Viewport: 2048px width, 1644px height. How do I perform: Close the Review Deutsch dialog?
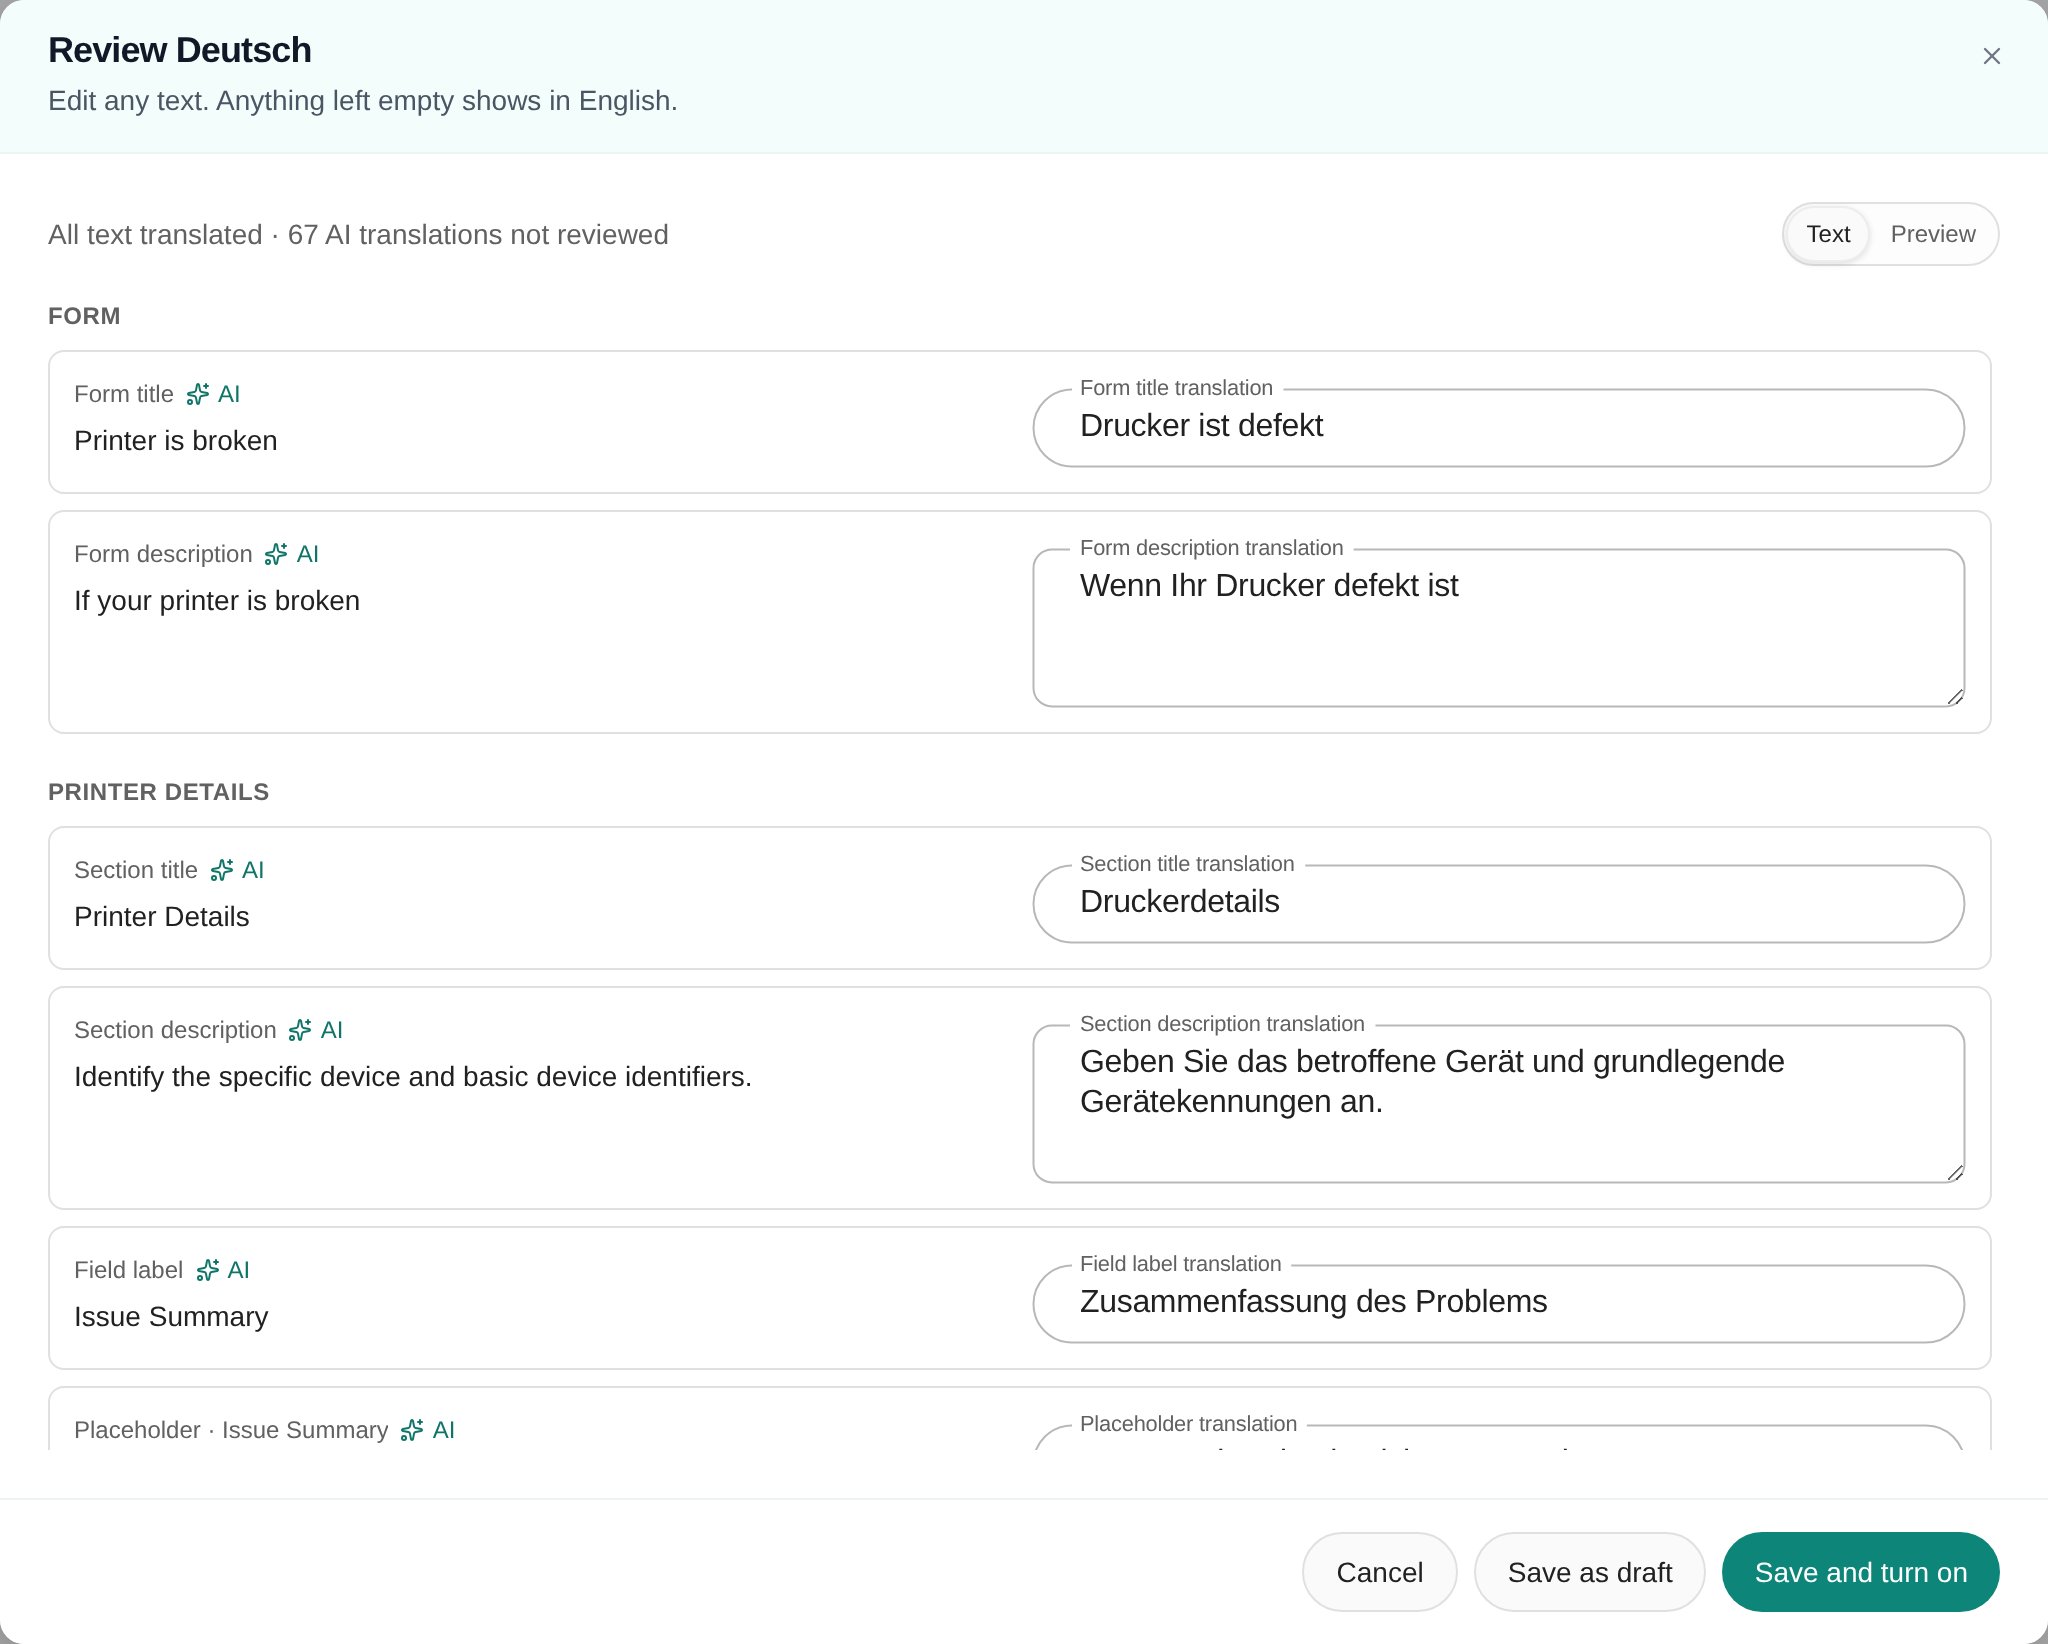[1991, 56]
